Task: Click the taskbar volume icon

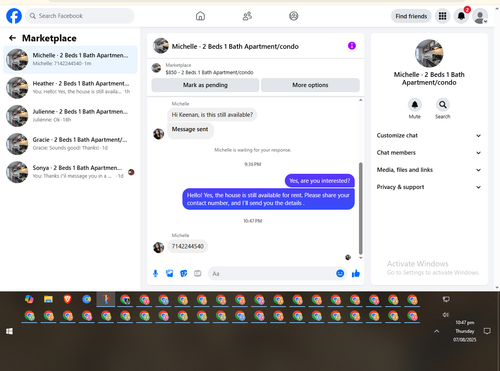Action: coord(446,315)
